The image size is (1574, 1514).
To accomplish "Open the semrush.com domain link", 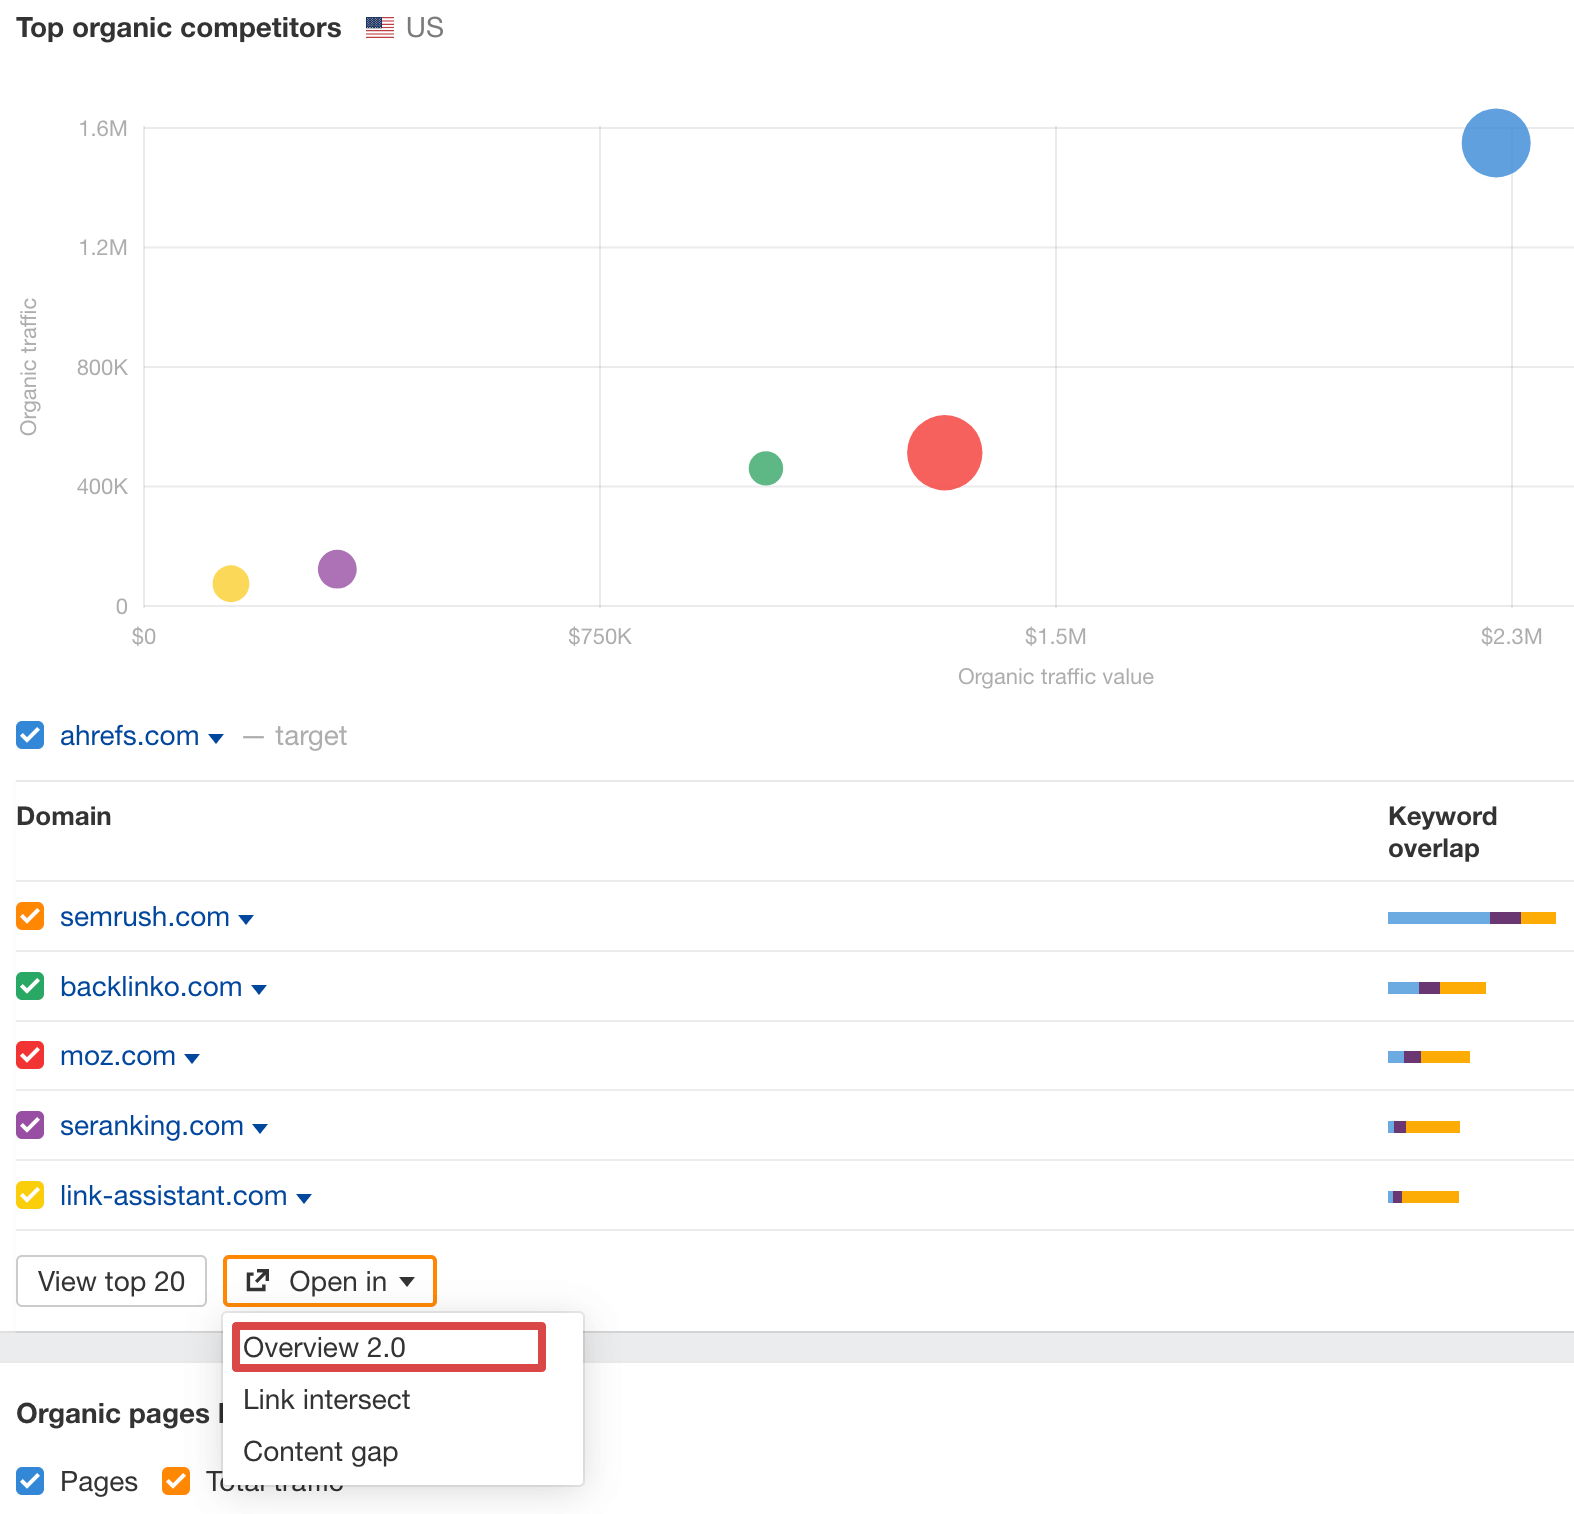I will [144, 917].
